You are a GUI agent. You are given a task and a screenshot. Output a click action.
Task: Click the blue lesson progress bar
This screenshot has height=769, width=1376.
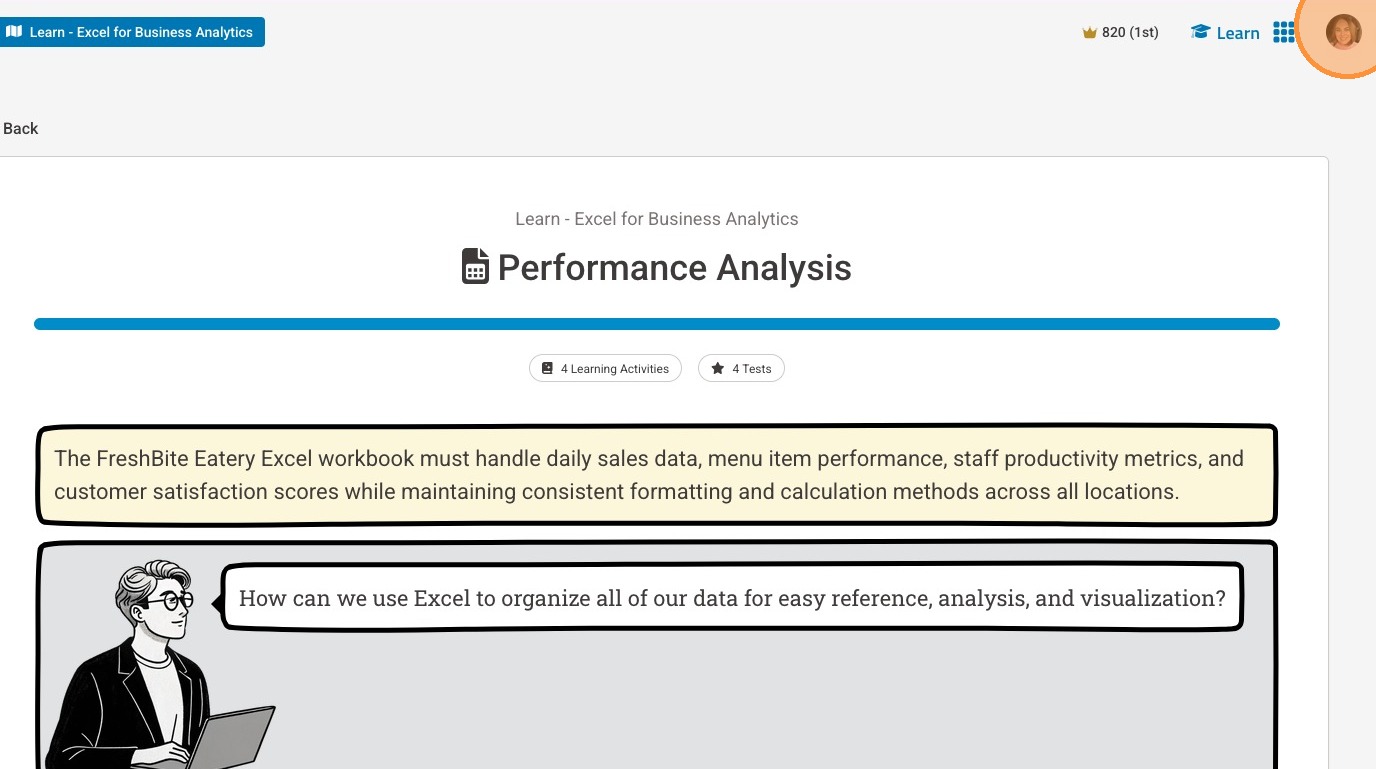(x=657, y=324)
